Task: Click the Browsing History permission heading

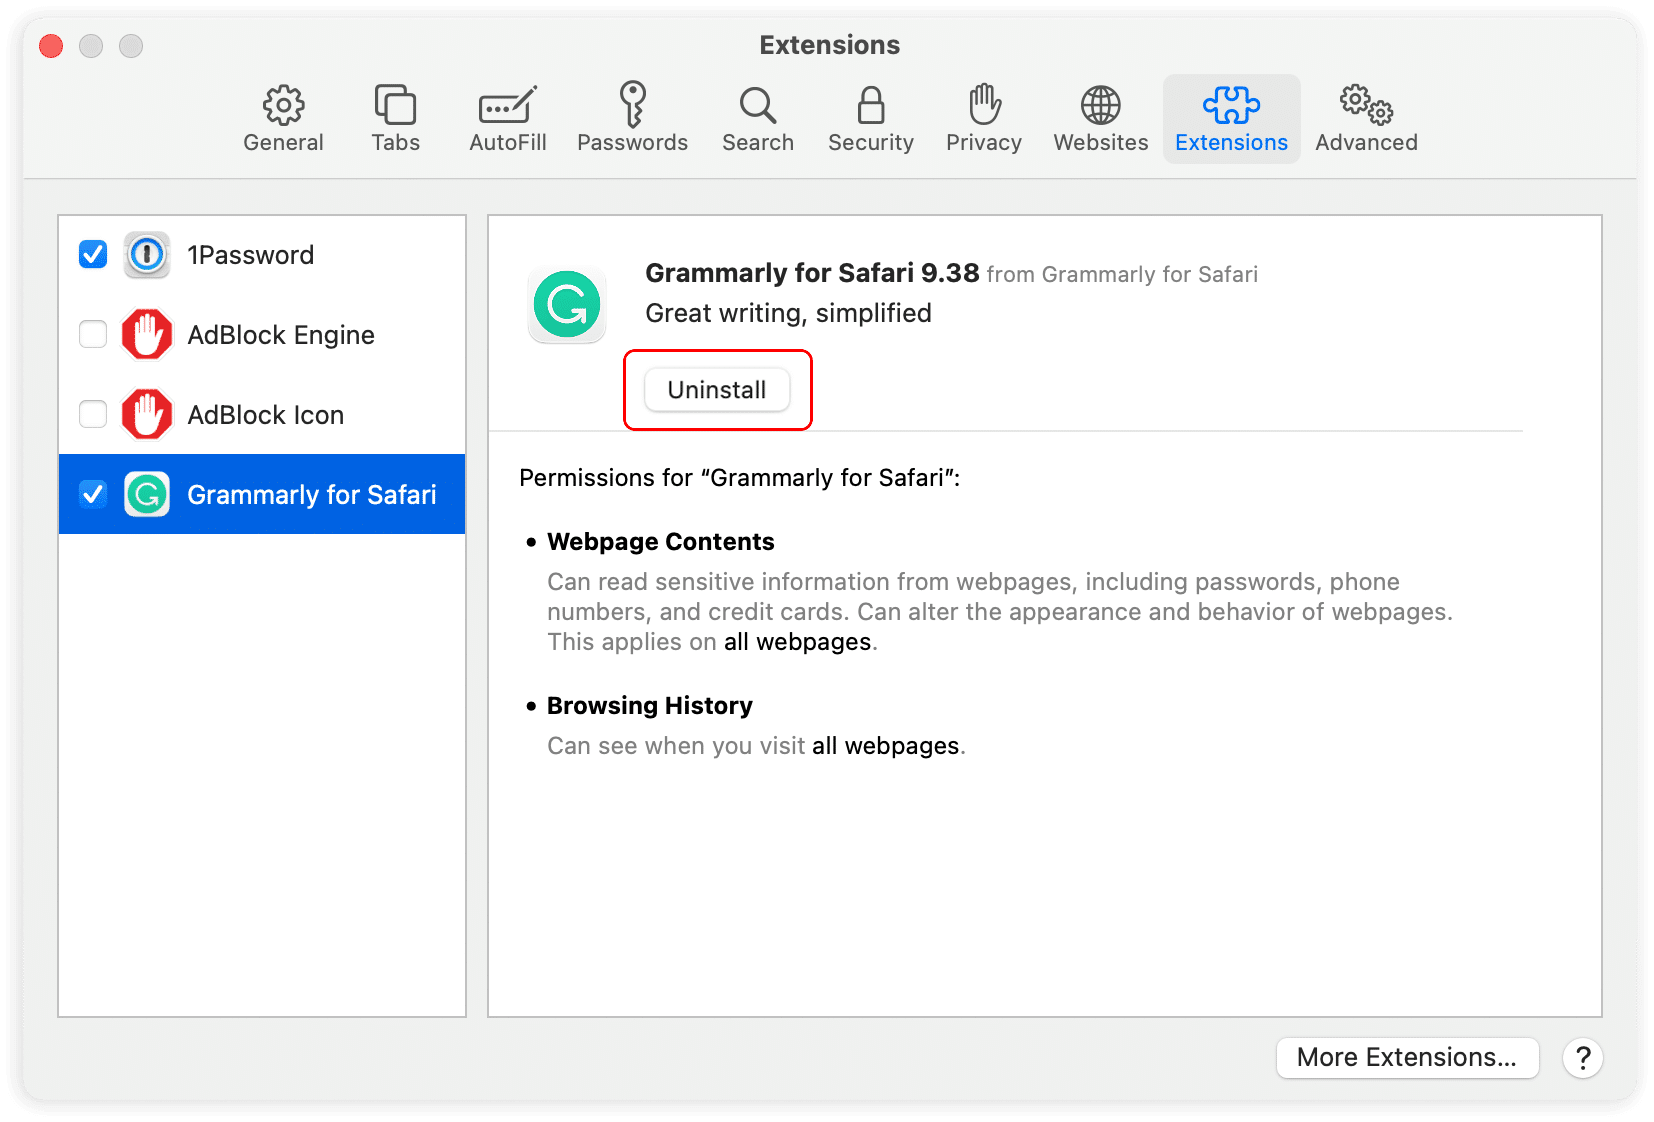Action: [x=650, y=706]
